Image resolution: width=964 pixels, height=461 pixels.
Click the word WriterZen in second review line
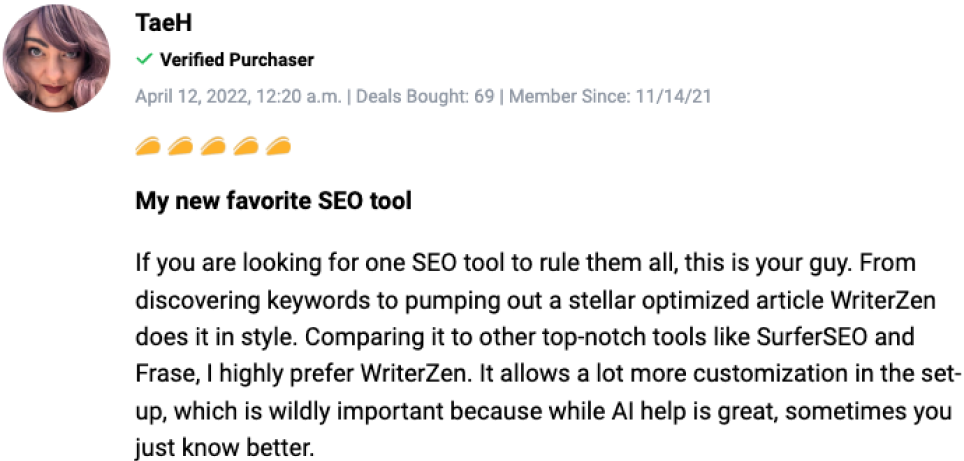click(883, 301)
